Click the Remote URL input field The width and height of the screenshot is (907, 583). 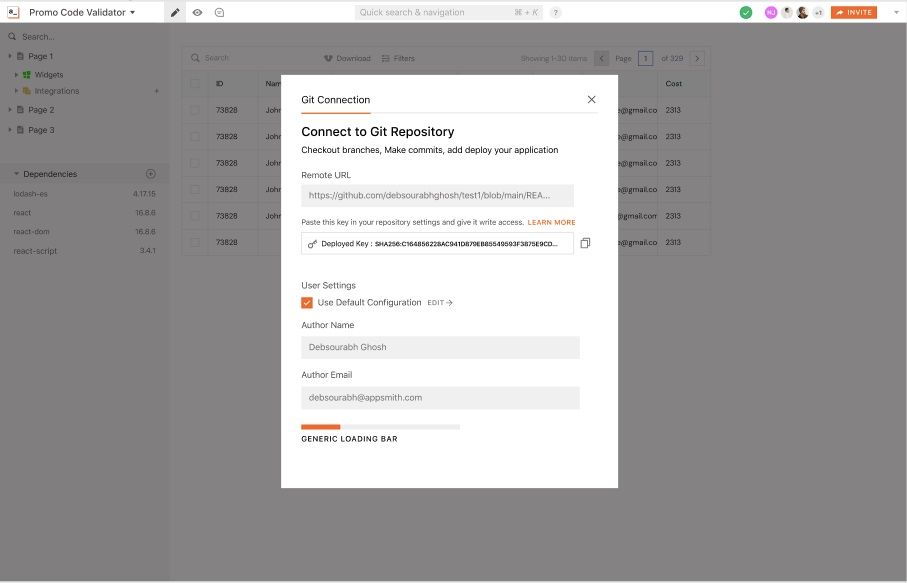[437, 195]
